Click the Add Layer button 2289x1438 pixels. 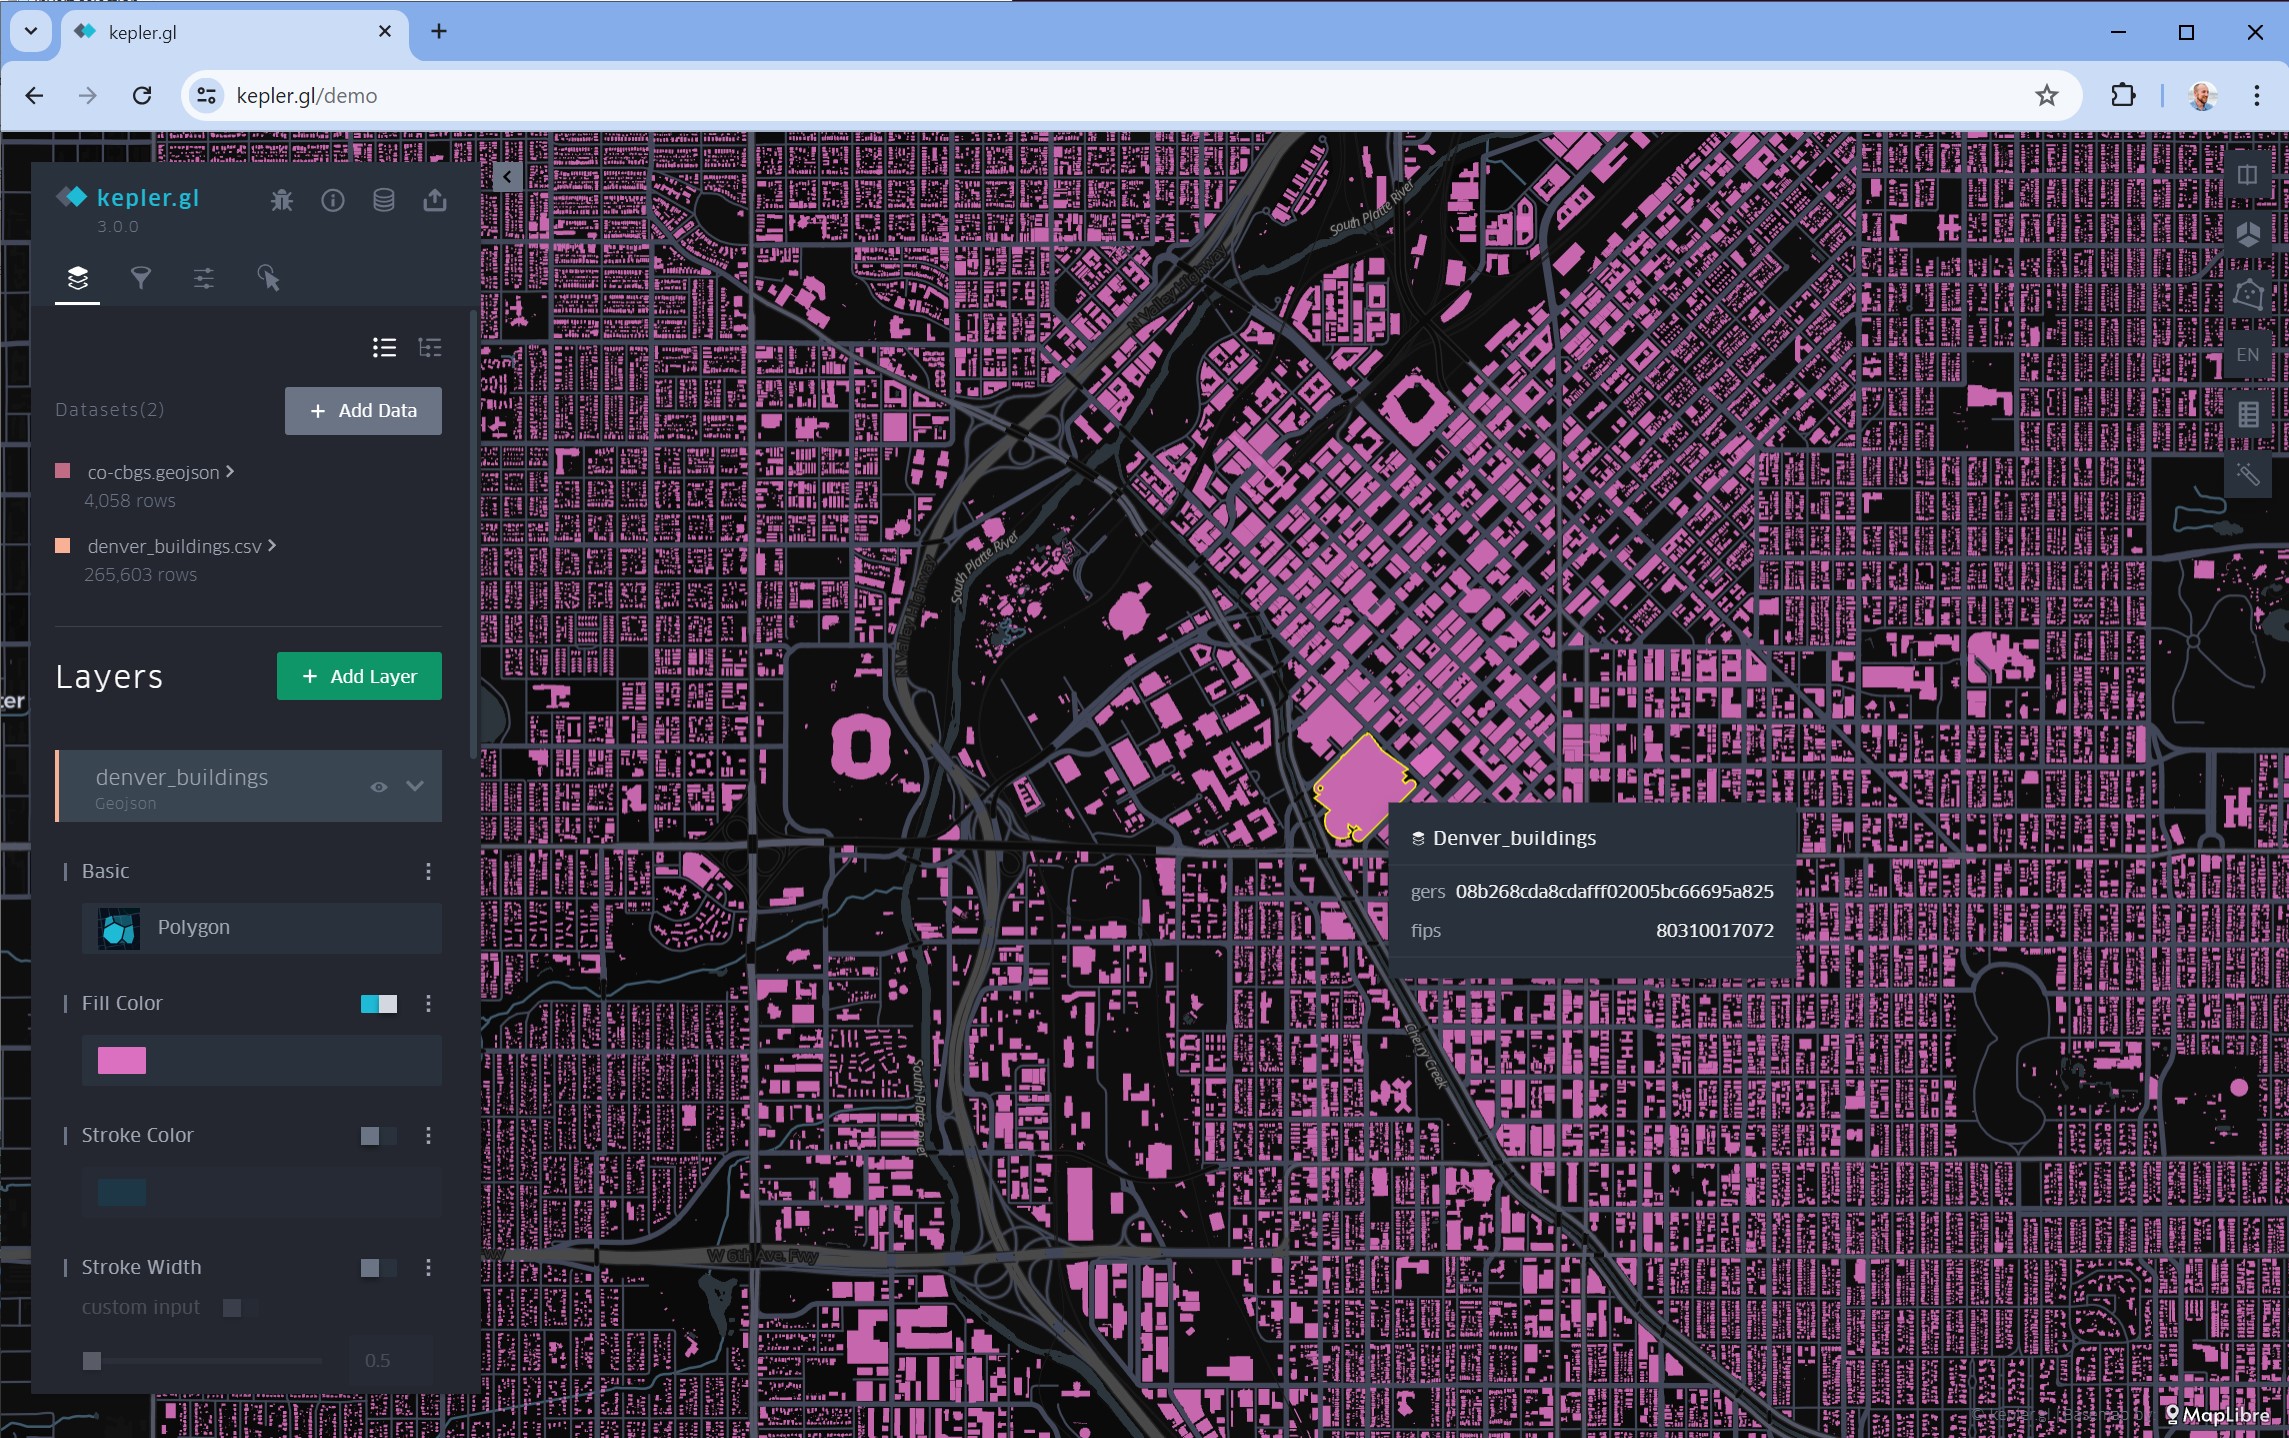[359, 676]
